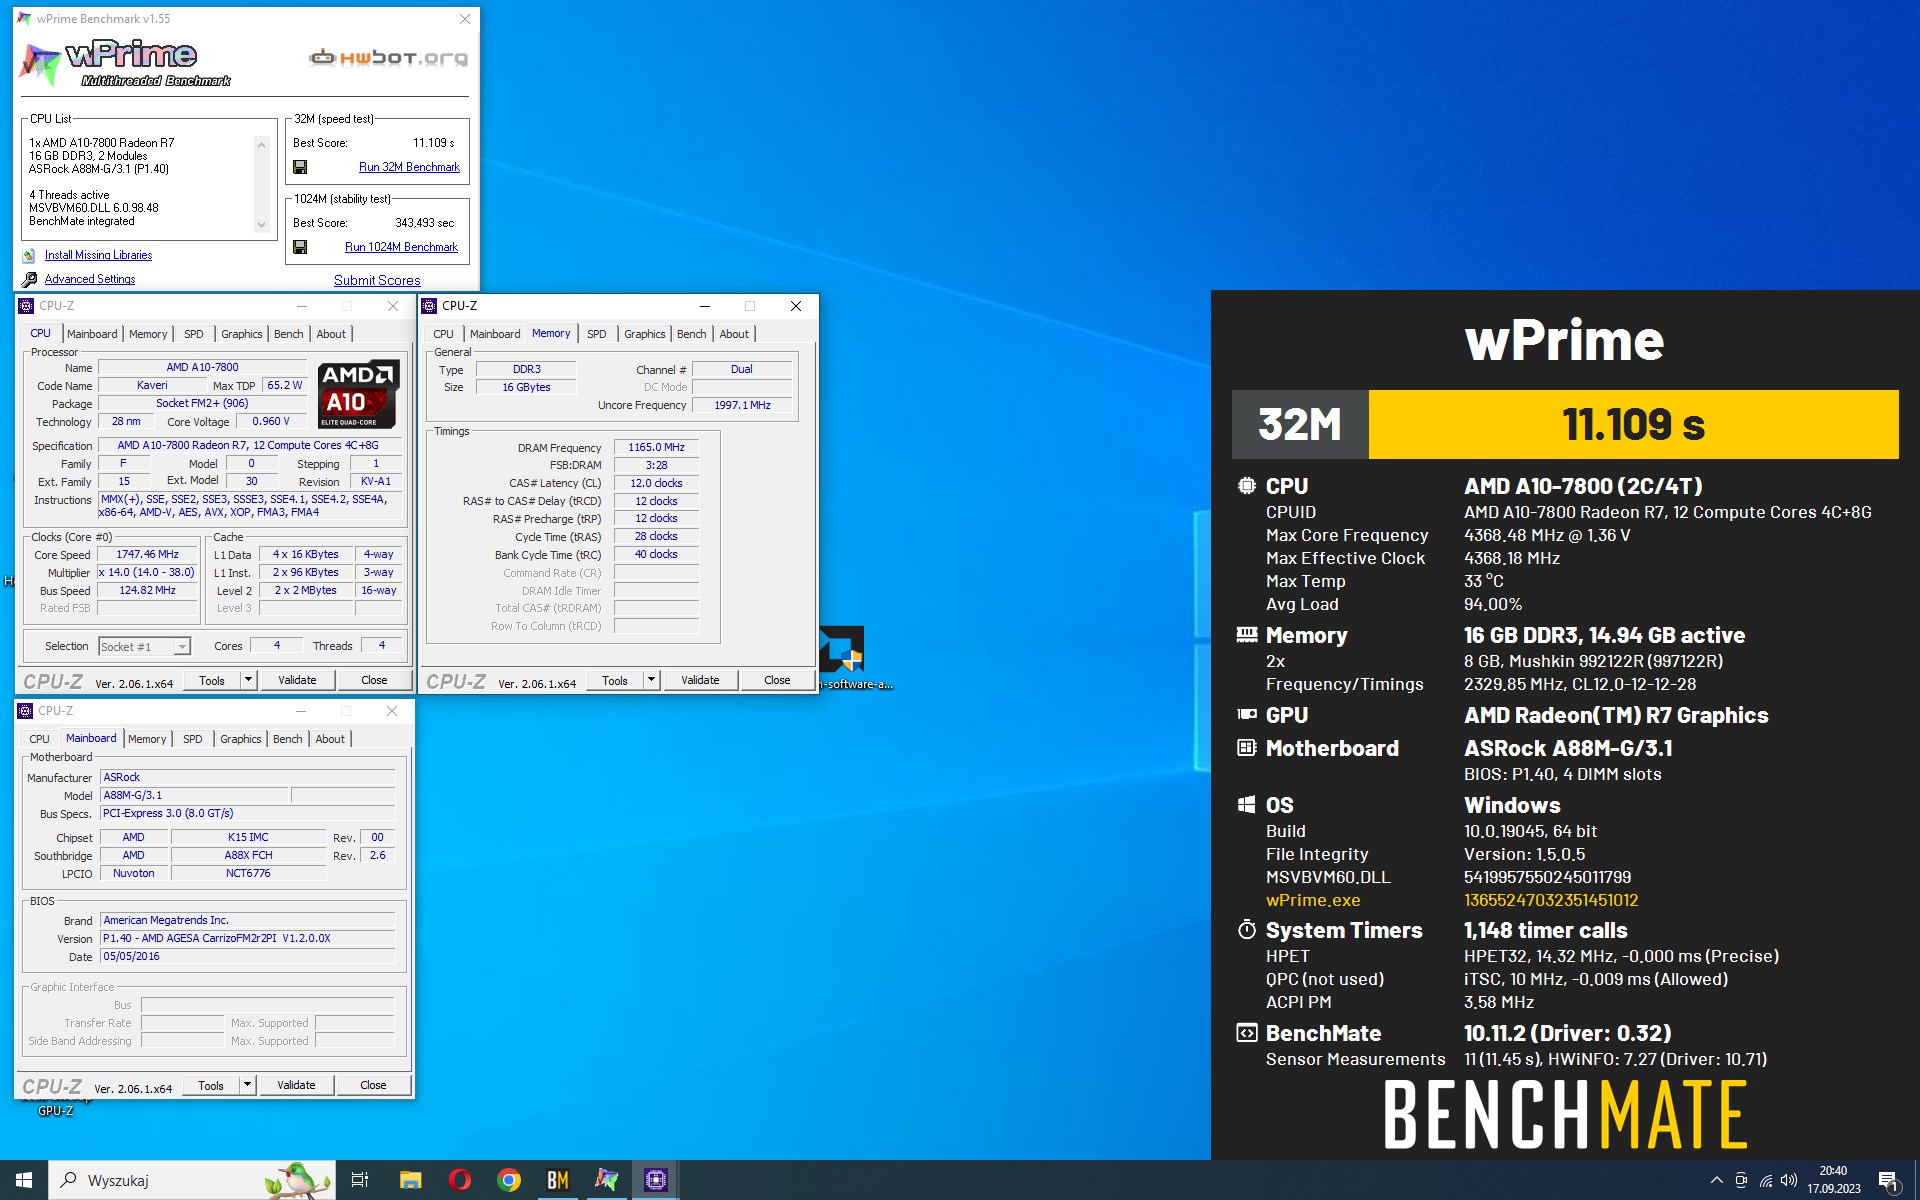Click the DRAM Frequency 1165.0 MHz field
This screenshot has width=1920, height=1200.
click(x=656, y=448)
